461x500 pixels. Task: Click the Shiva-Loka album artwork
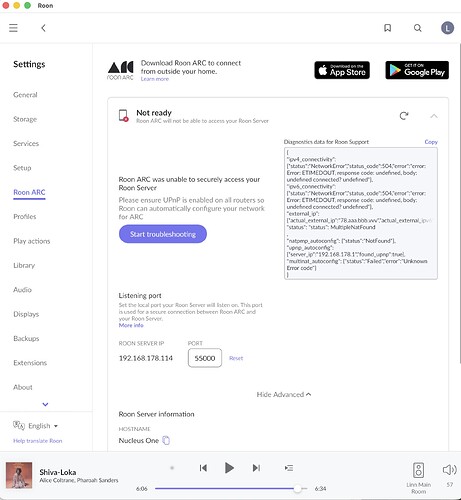tap(19, 475)
